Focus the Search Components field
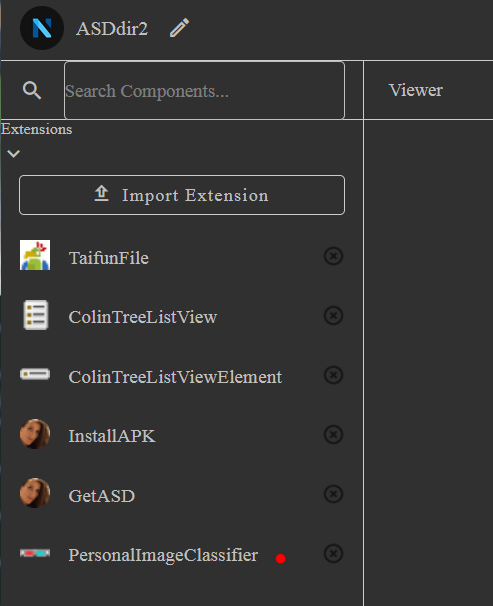This screenshot has width=493, height=606. point(204,90)
